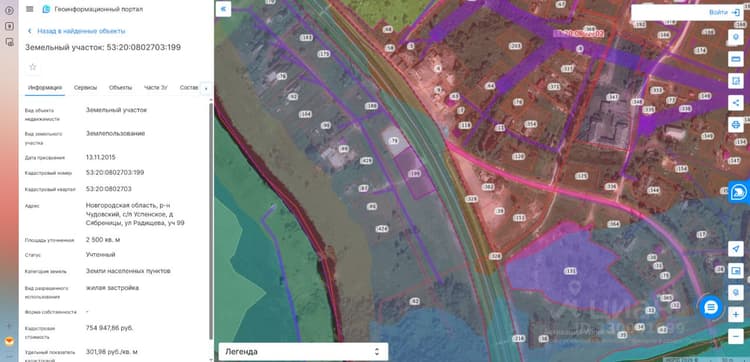Click the scrollbar down arrow in info panel
This screenshot has width=750, height=362.
tap(211, 359)
